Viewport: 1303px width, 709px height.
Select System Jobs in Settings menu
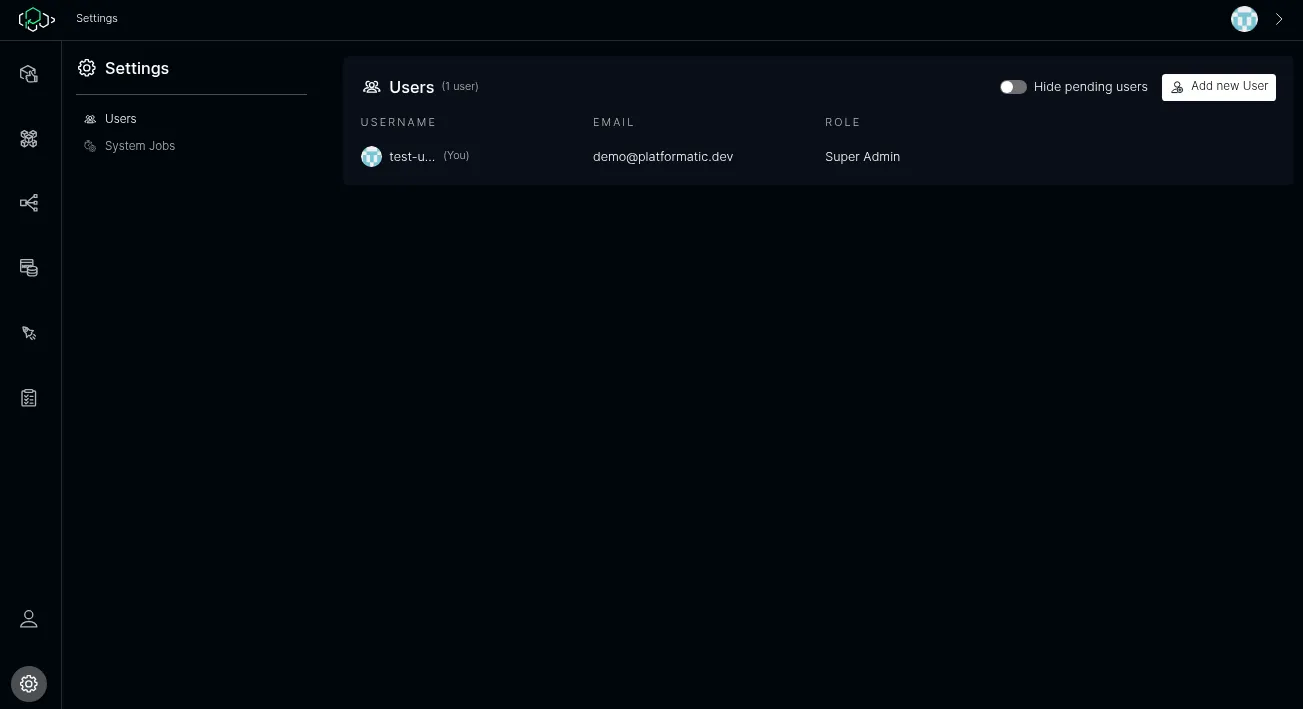pyautogui.click(x=139, y=146)
